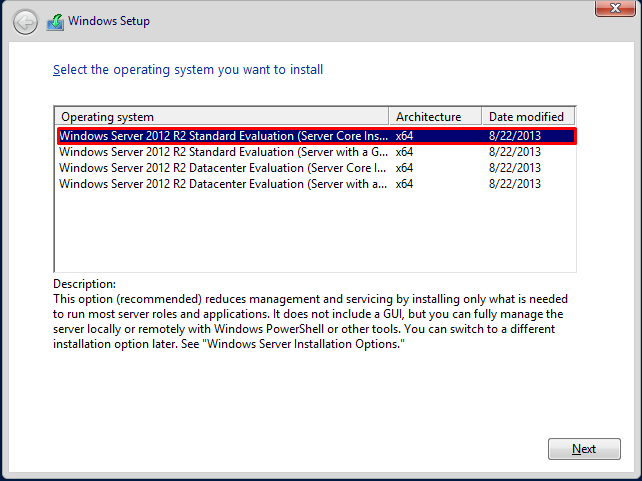Select Datacenter Evaluation Server with a GUI row
The width and height of the screenshot is (642, 481).
click(317, 184)
